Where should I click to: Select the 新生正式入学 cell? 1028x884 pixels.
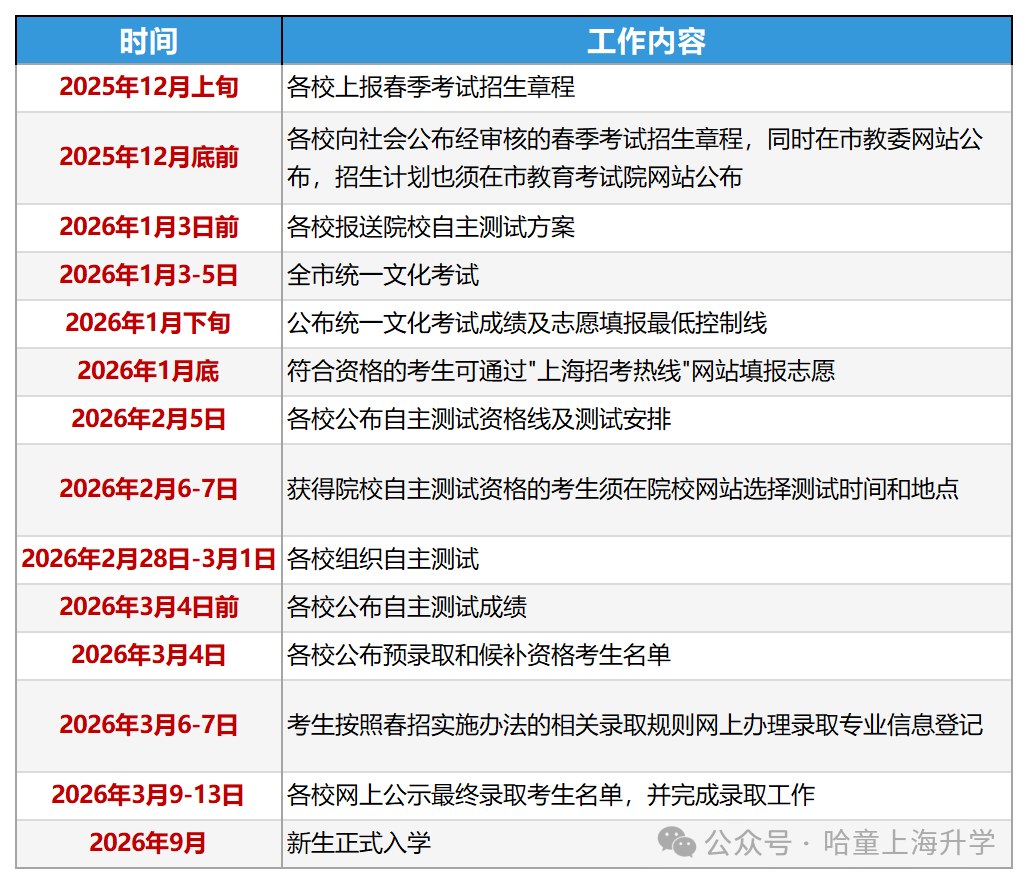click(359, 843)
